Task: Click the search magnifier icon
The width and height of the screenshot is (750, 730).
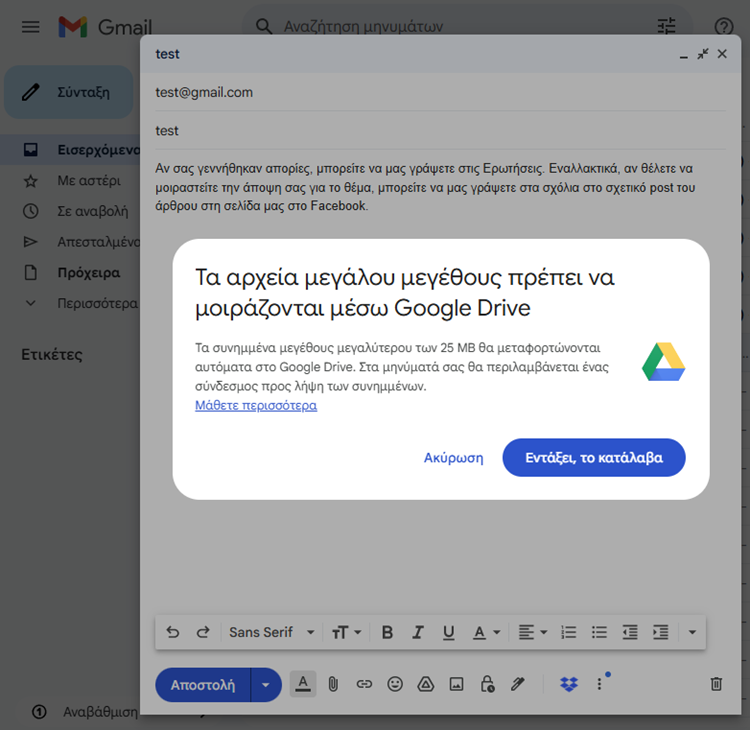Action: 264,26
